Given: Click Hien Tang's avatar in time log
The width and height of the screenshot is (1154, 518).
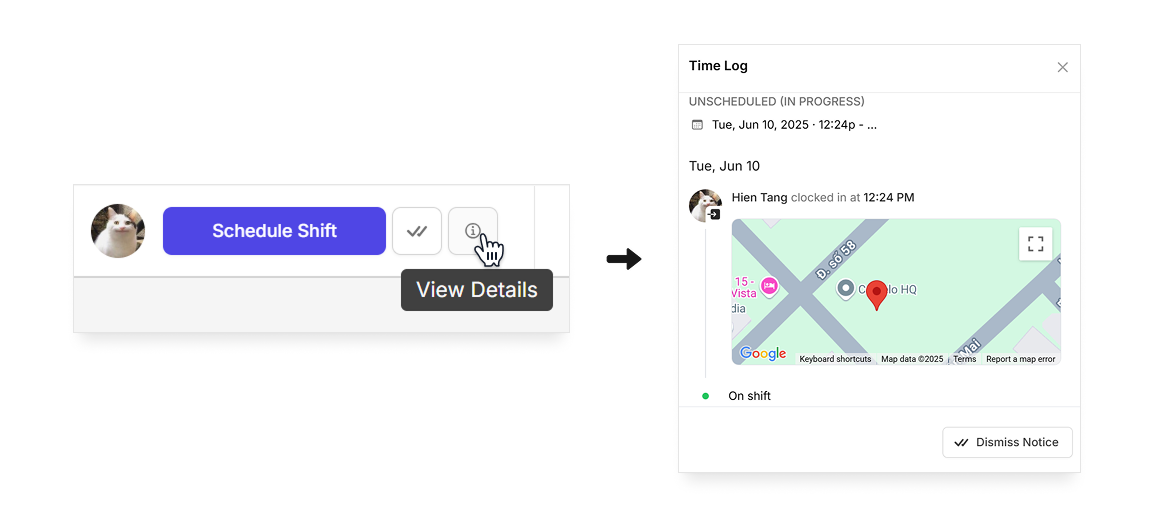Looking at the screenshot, I should pos(704,205).
